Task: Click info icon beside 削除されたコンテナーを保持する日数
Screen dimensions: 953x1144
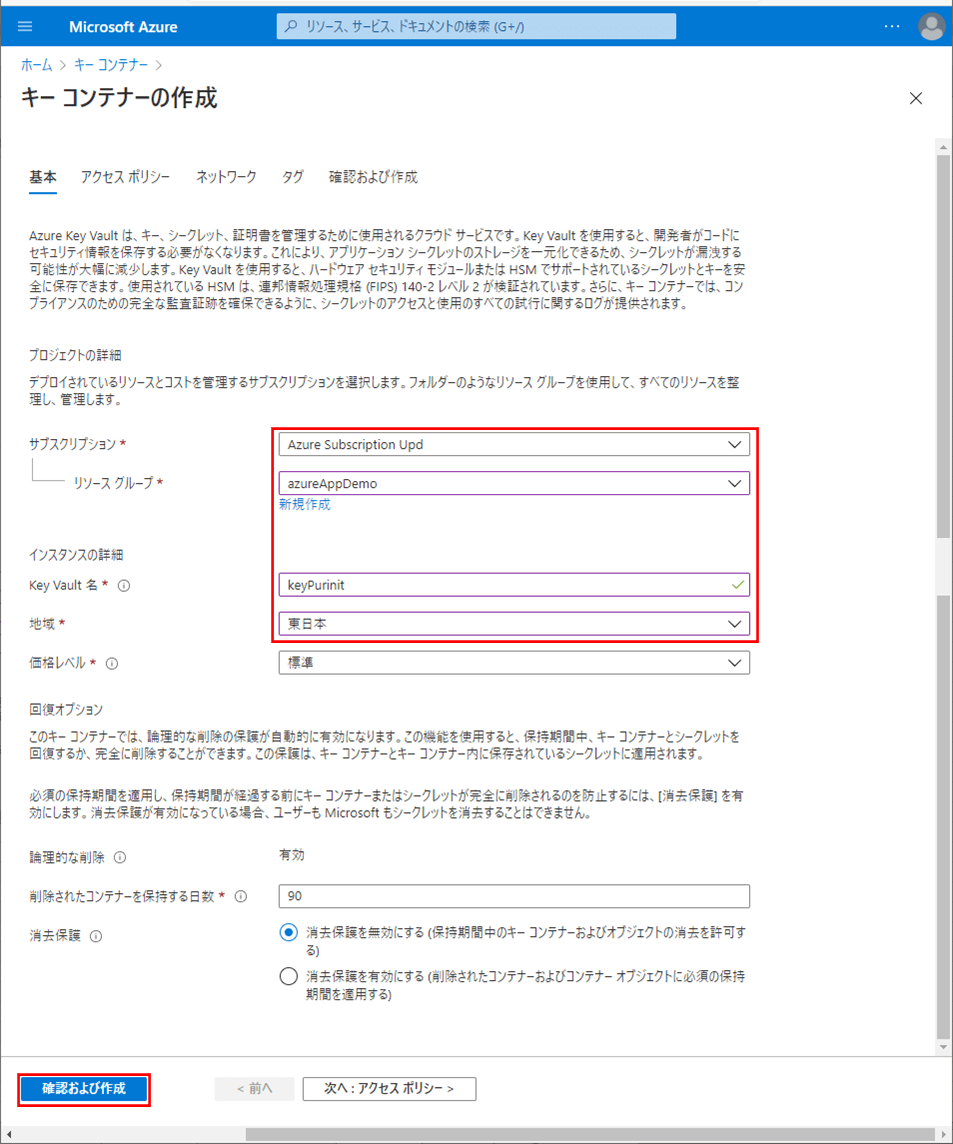Action: click(240, 897)
